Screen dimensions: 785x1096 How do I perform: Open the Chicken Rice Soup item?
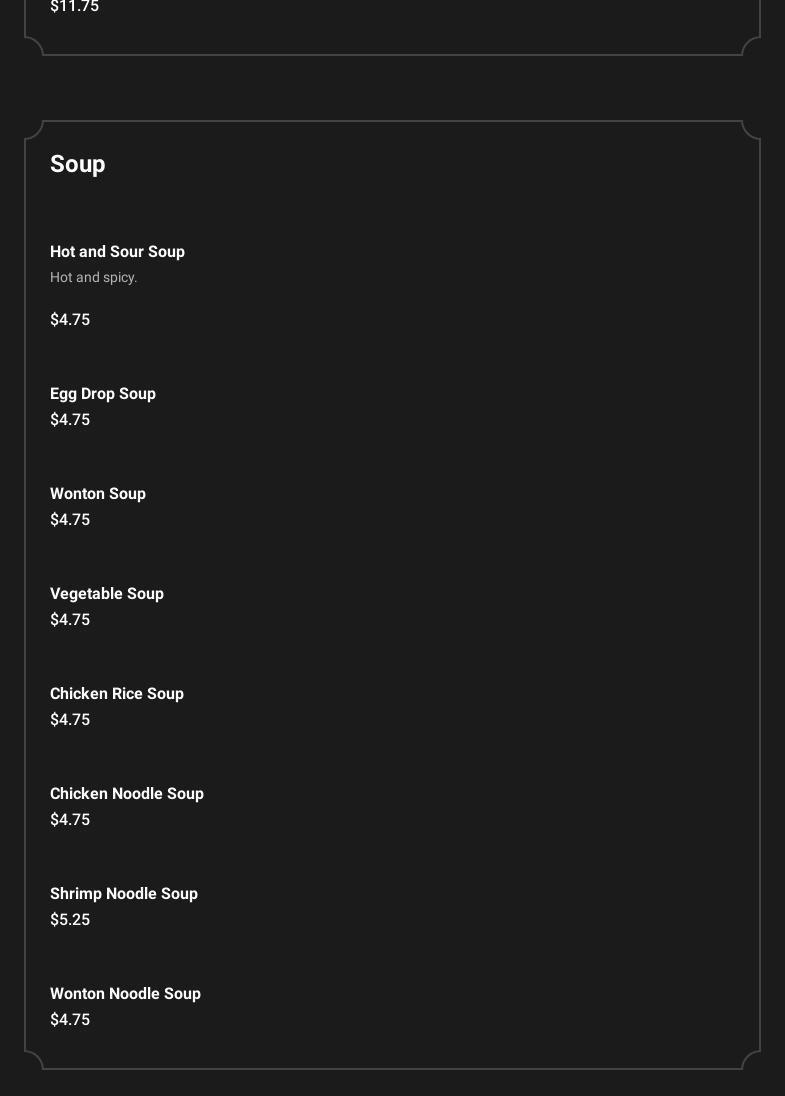click(117, 694)
